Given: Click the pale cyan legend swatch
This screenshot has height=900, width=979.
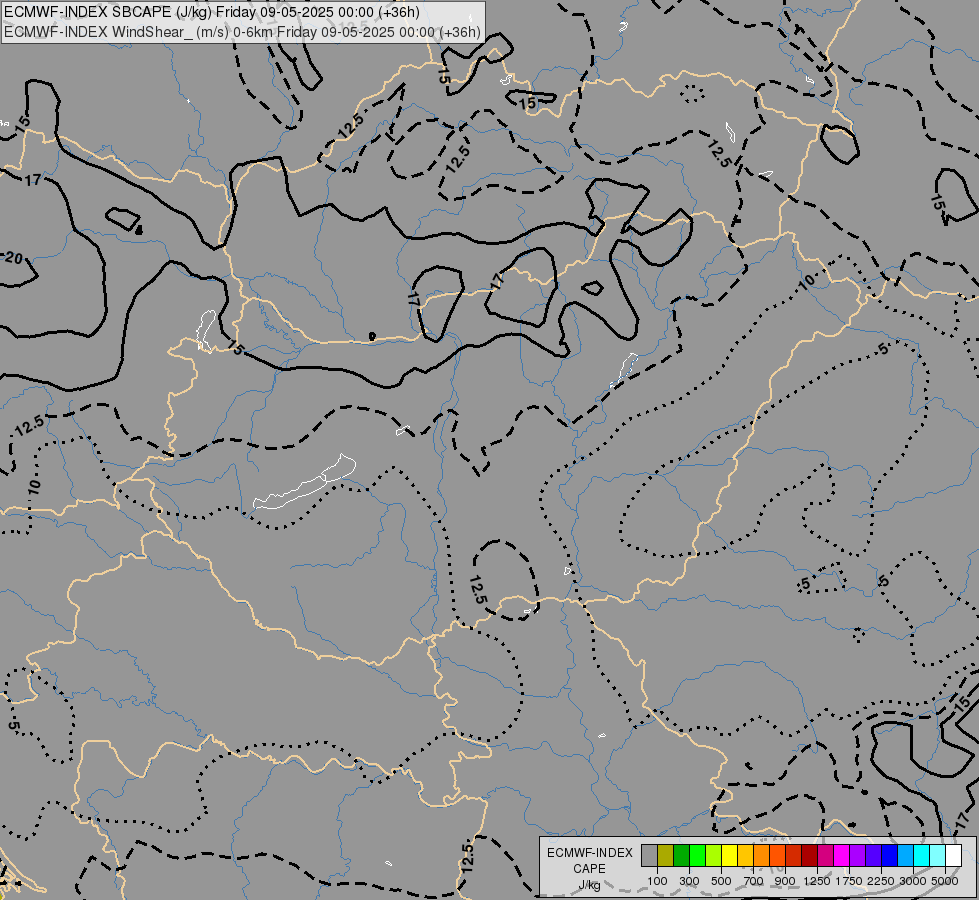Looking at the screenshot, I should pos(938,855).
